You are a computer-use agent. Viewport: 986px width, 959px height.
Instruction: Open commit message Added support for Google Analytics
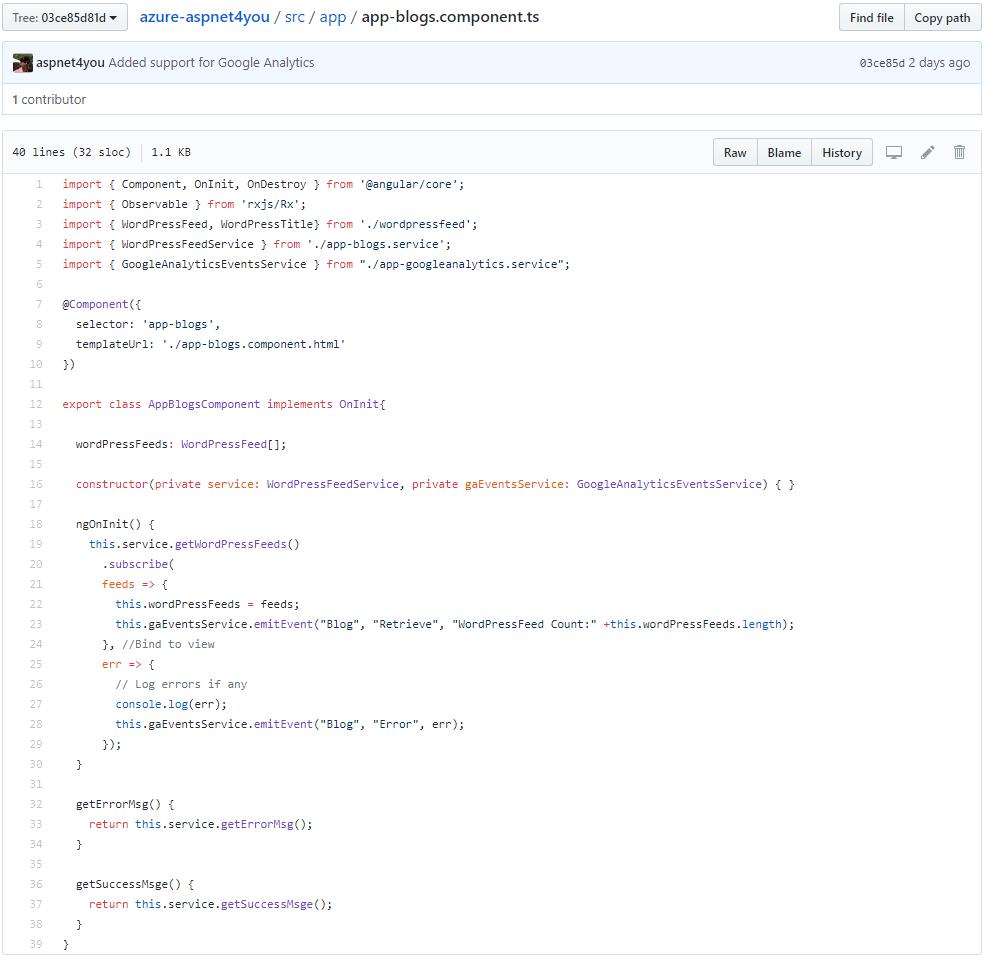coord(211,63)
